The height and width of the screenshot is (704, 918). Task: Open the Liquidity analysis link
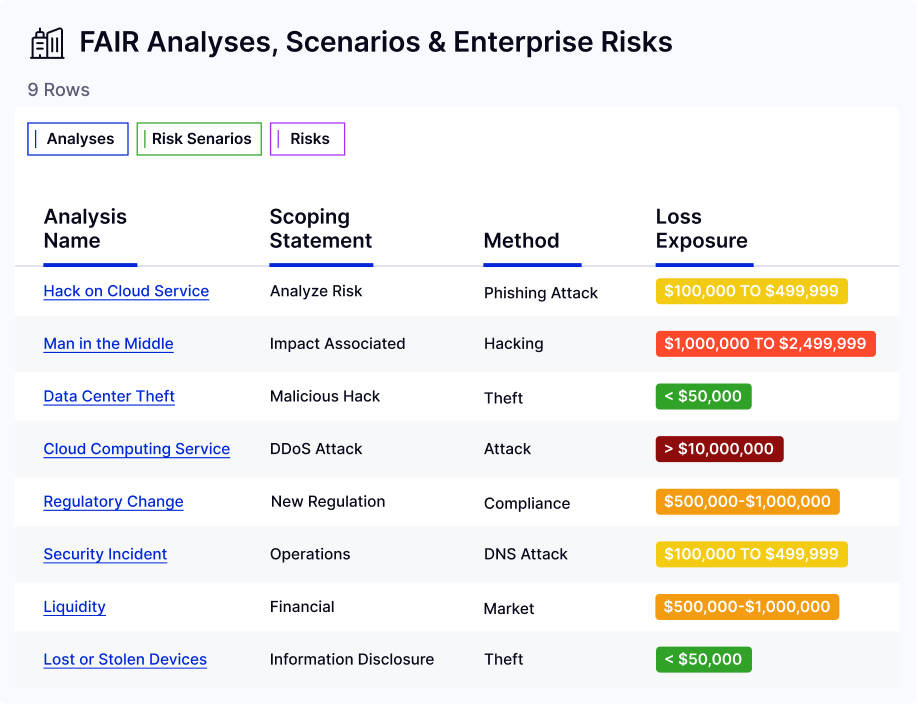click(74, 607)
